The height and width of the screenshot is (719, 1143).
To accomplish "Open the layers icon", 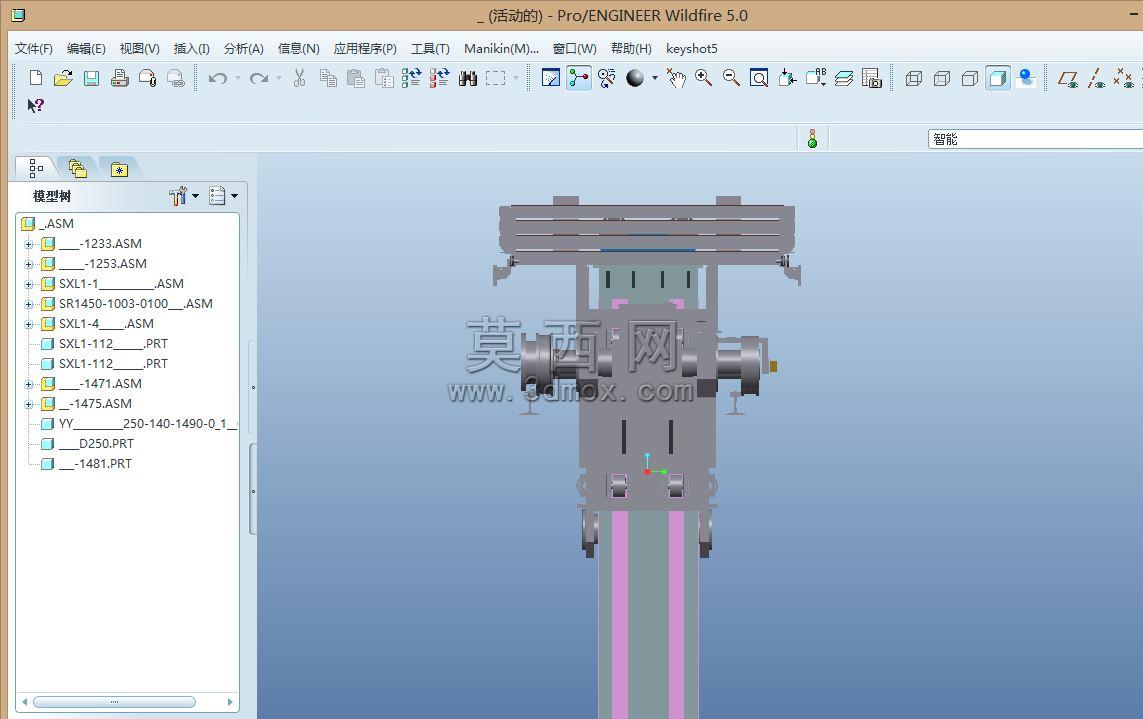I will pyautogui.click(x=843, y=78).
